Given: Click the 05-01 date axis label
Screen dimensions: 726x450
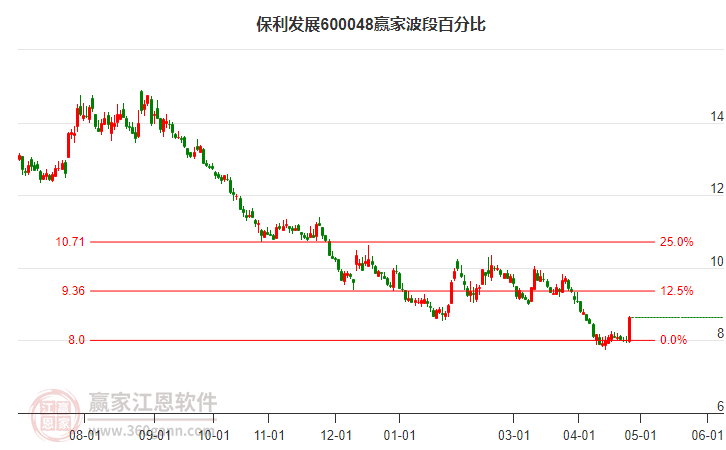Looking at the screenshot, I should tap(640, 435).
